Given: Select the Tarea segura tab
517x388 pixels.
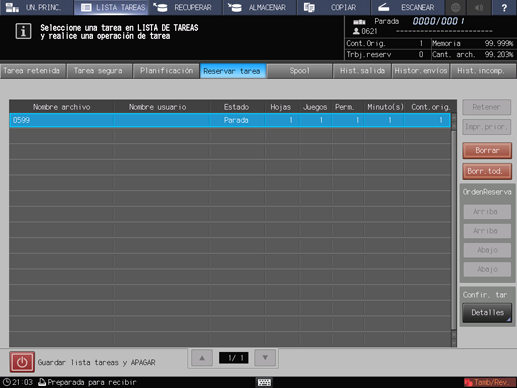Looking at the screenshot, I should tap(99, 71).
